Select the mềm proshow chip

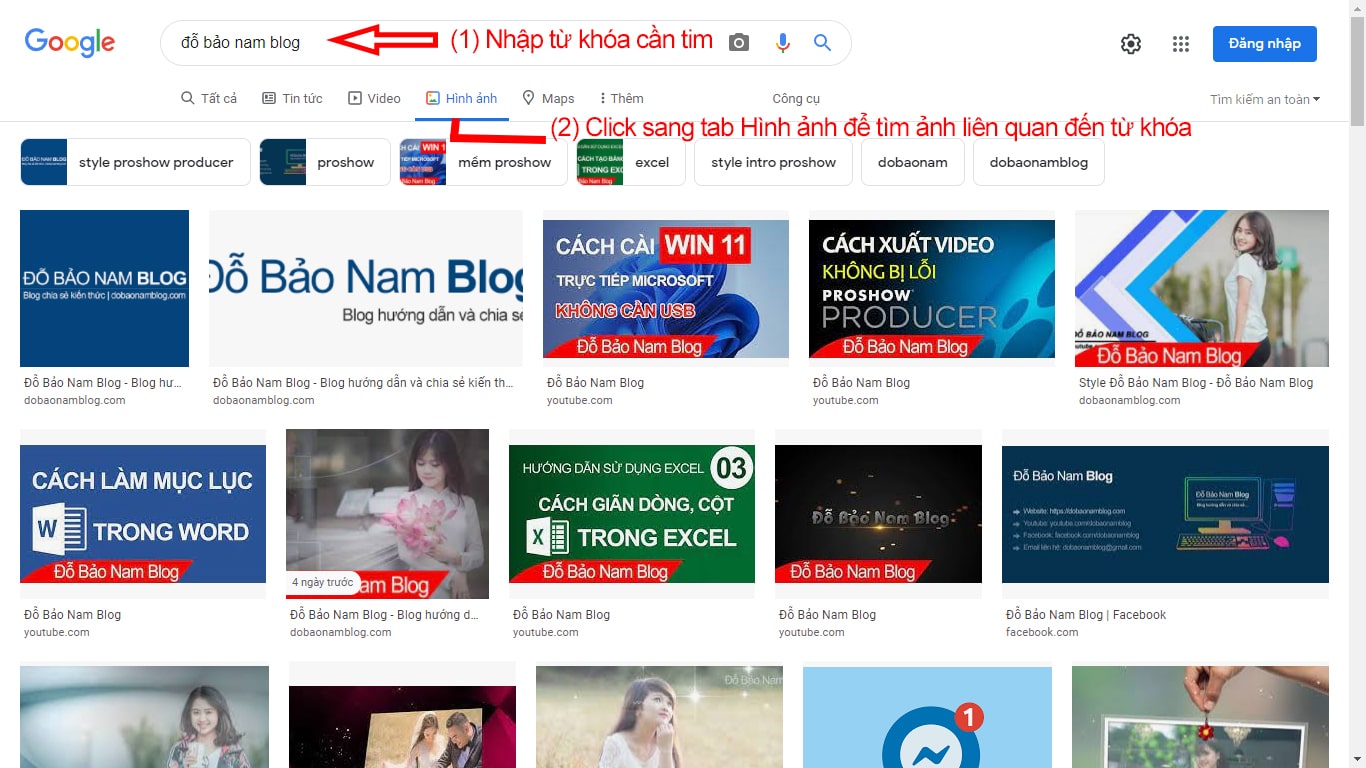[483, 162]
